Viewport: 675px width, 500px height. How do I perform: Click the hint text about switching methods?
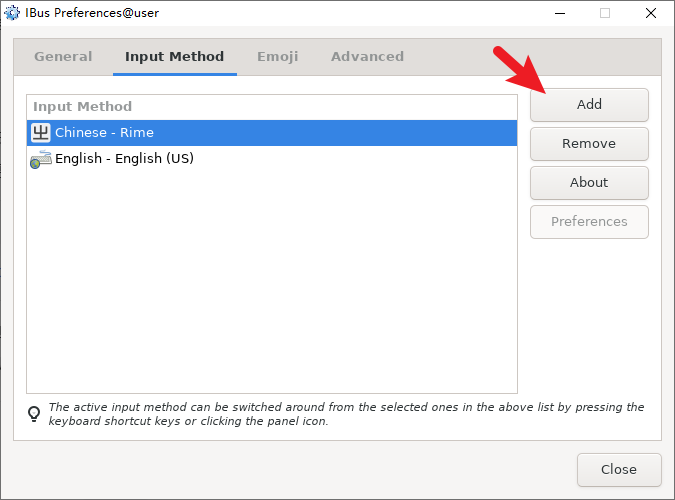coord(346,414)
